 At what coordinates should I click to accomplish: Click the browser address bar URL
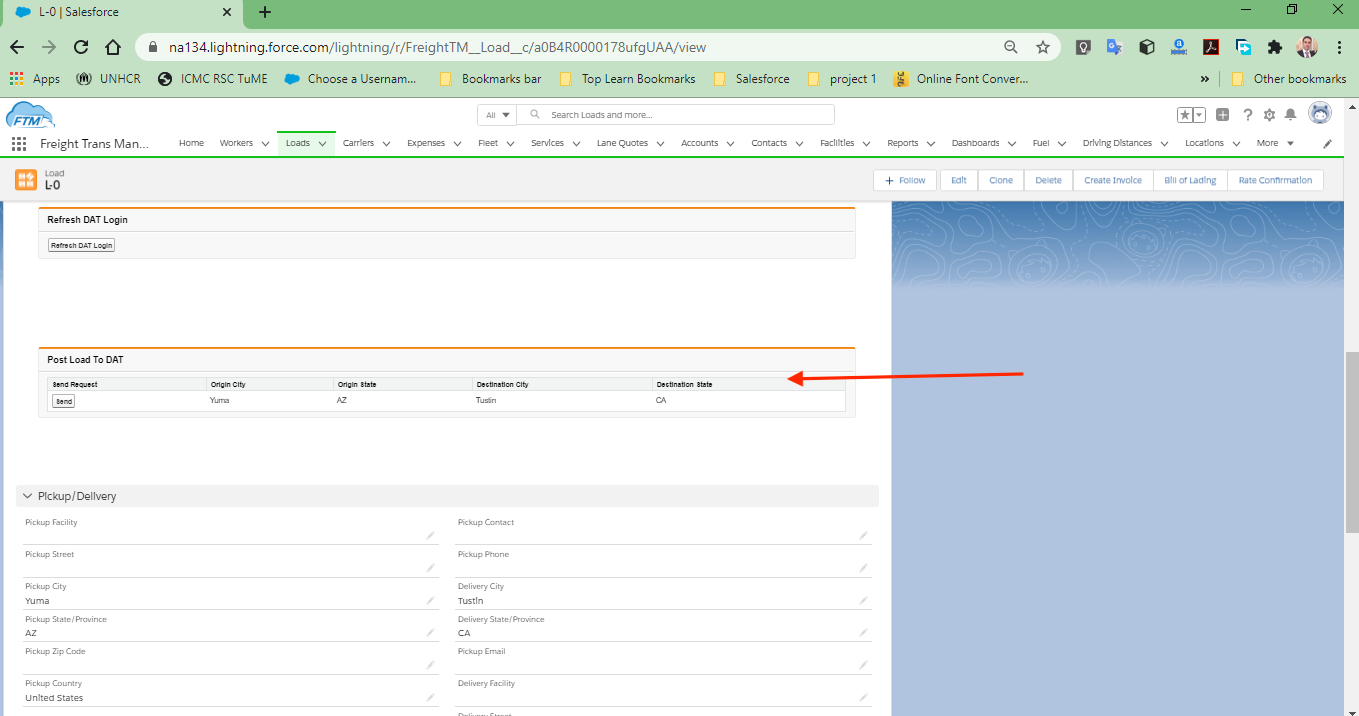[x=438, y=47]
